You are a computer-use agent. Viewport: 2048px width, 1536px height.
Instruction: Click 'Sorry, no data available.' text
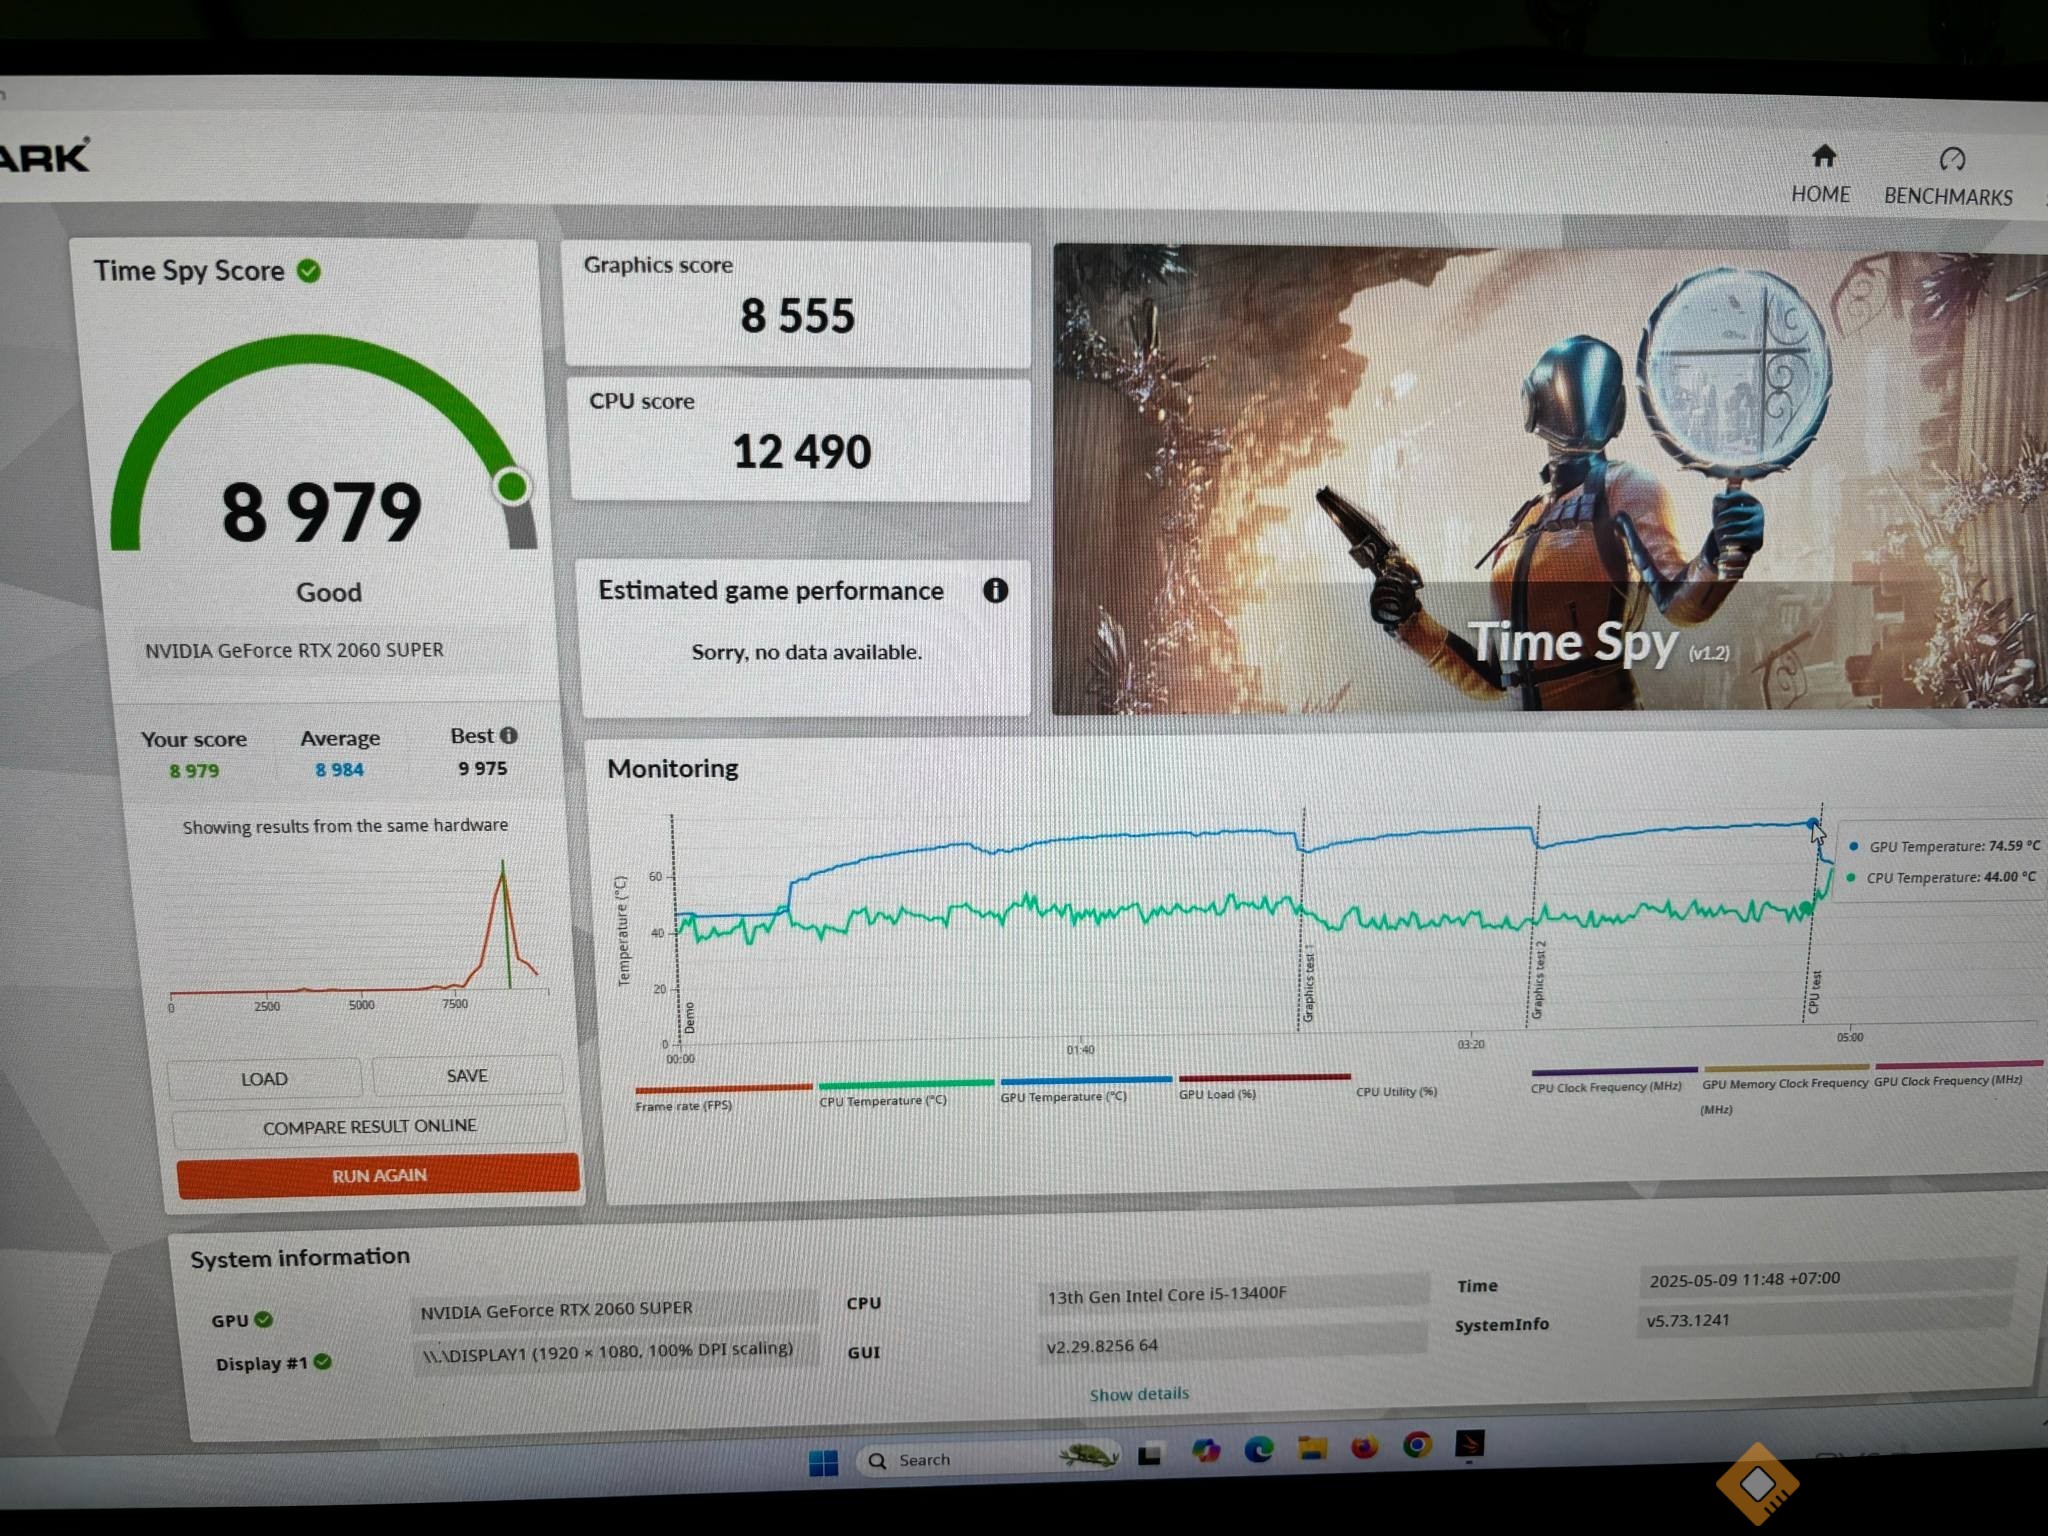click(807, 652)
